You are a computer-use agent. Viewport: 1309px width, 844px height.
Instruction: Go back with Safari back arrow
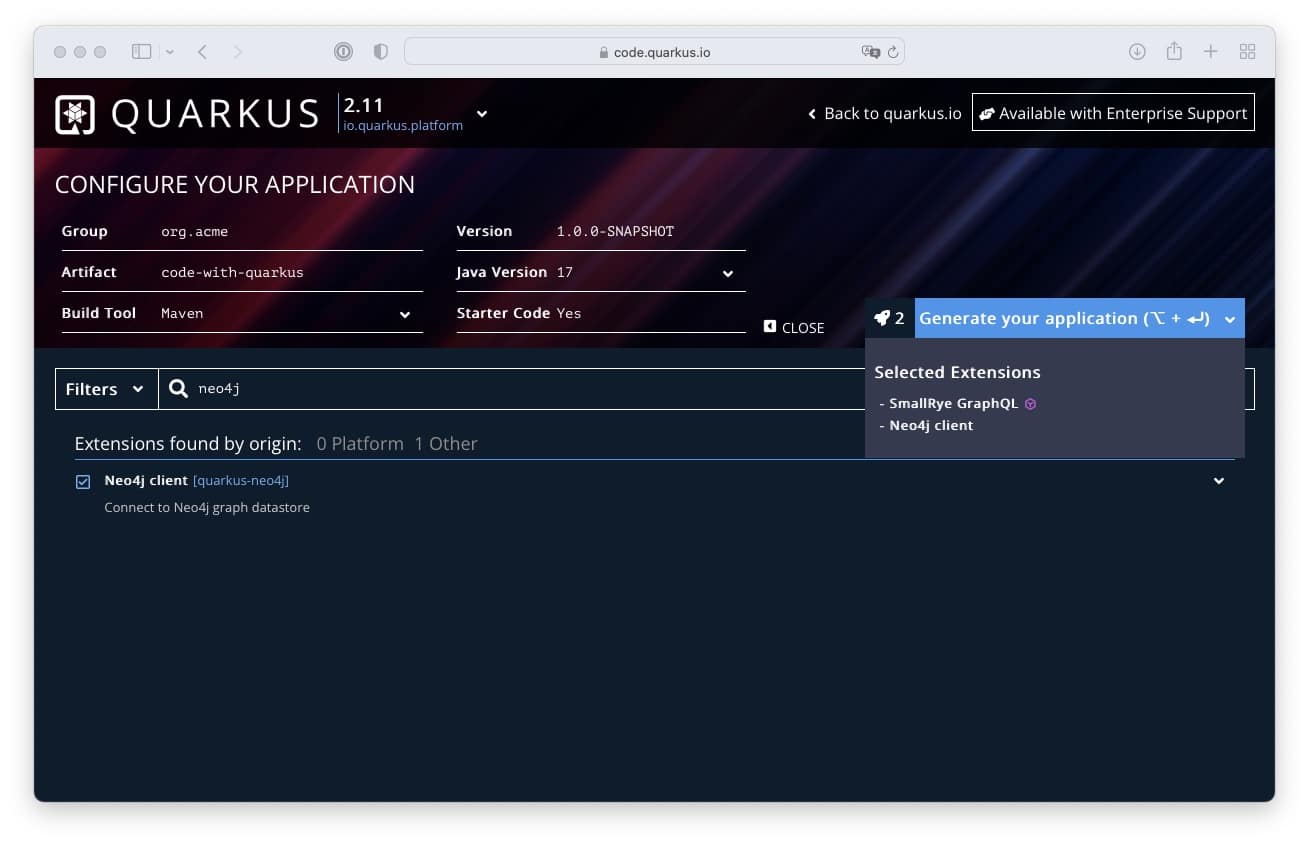pyautogui.click(x=202, y=51)
